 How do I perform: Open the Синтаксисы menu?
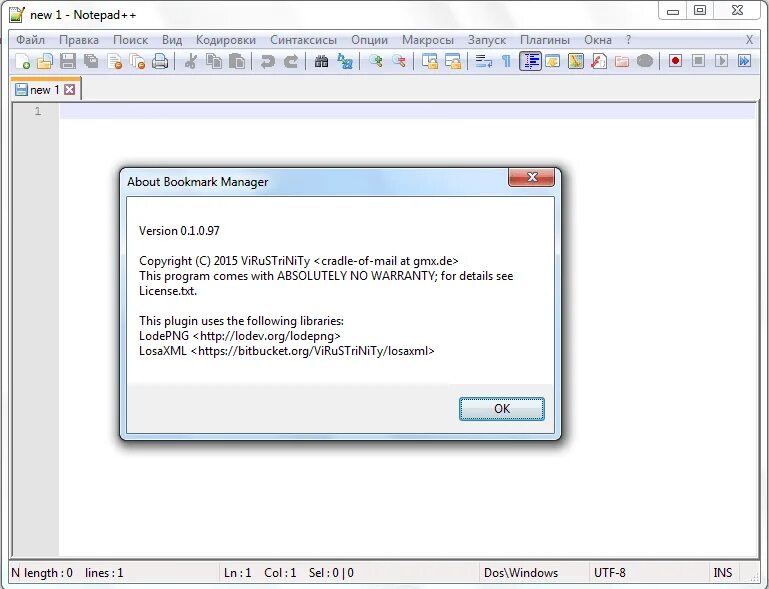pyautogui.click(x=304, y=40)
